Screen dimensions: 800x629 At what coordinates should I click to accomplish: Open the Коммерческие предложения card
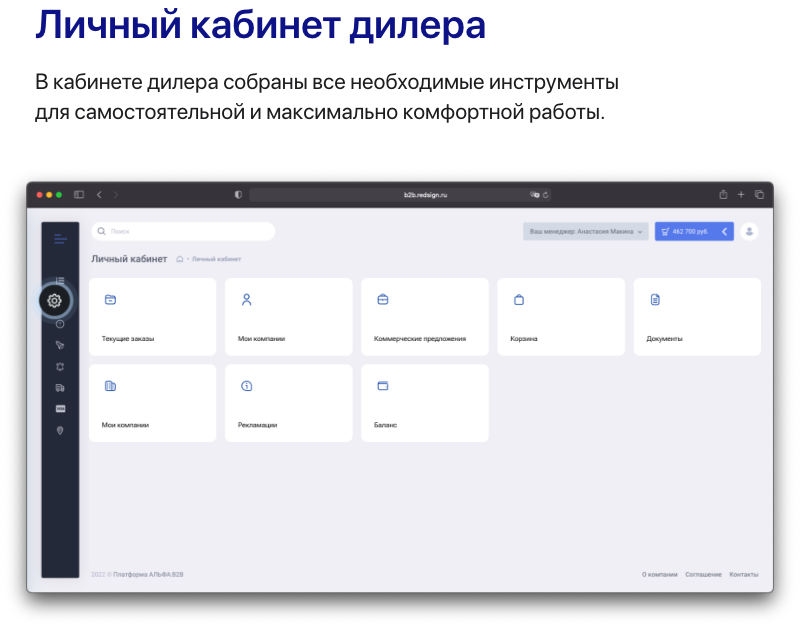click(424, 316)
